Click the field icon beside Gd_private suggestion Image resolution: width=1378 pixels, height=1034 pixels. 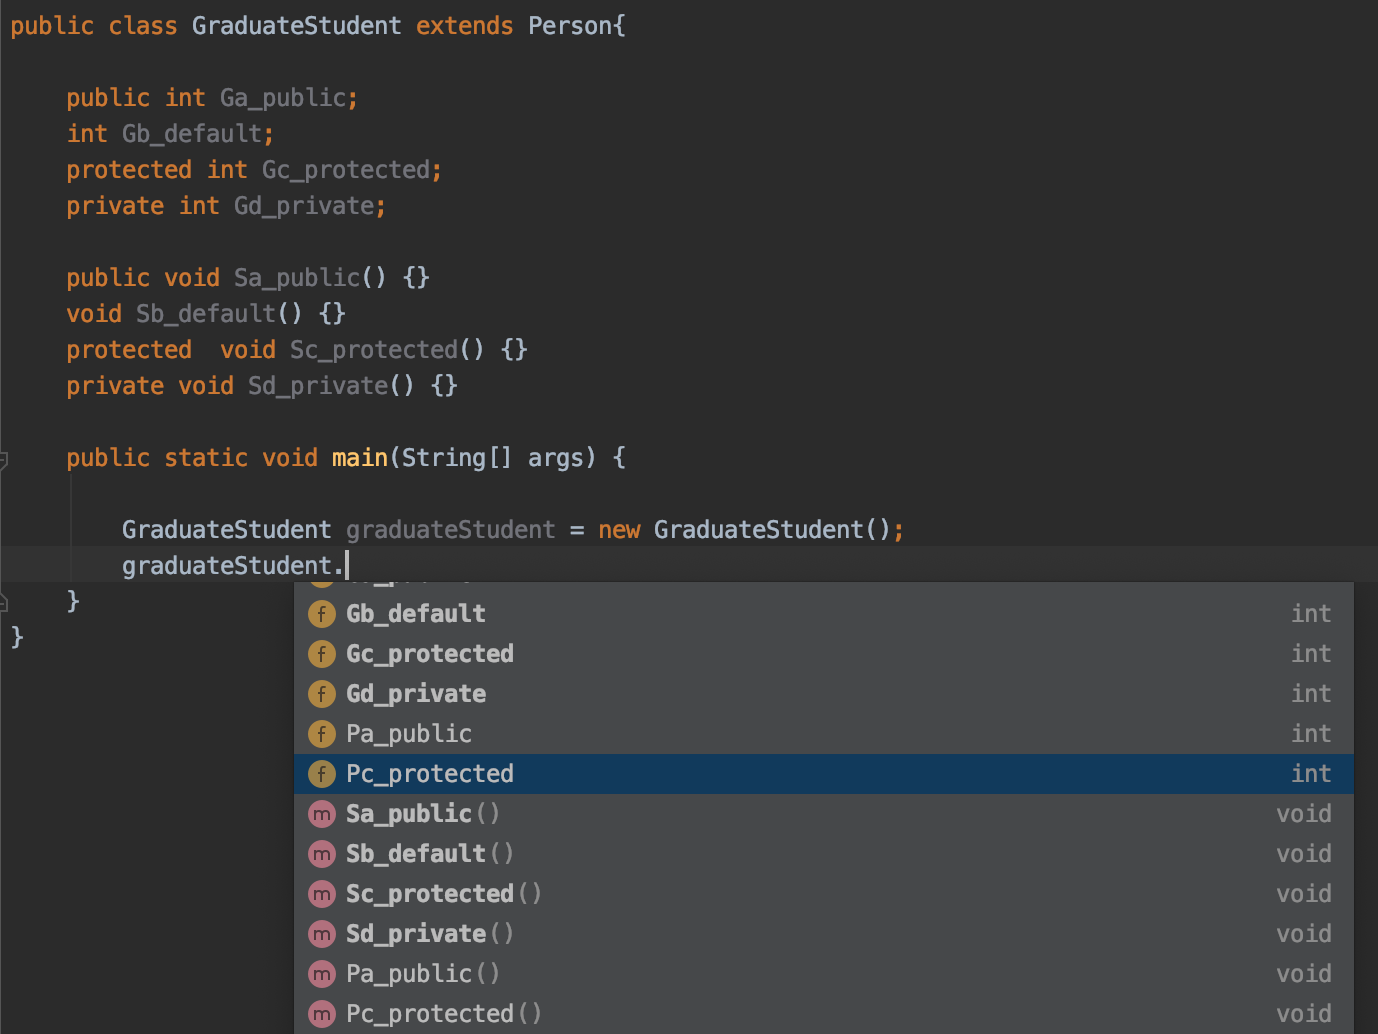[321, 694]
